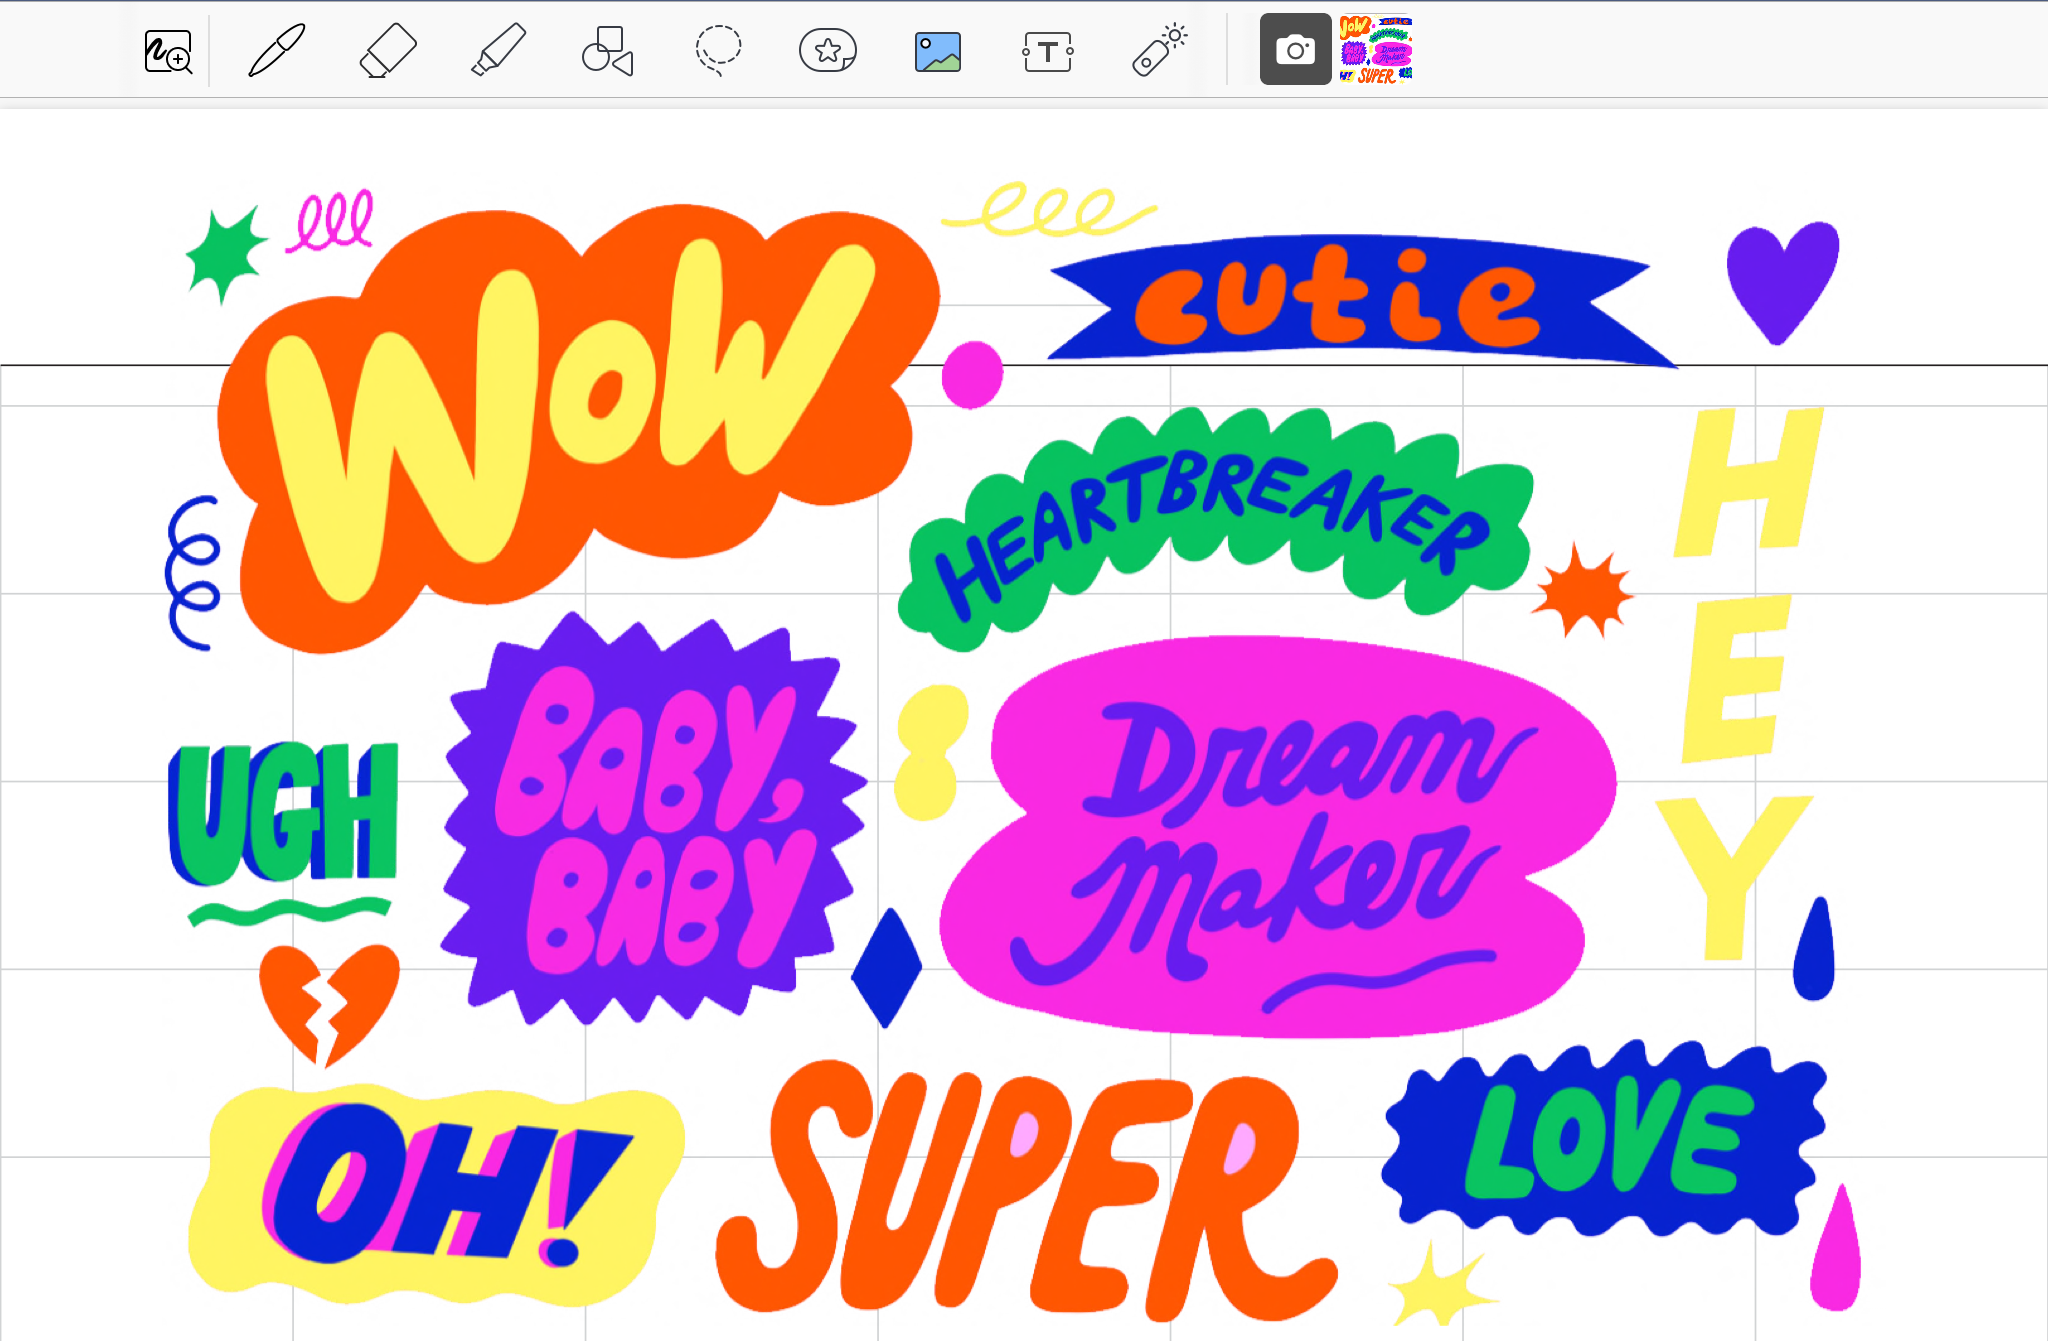Viewport: 2048px width, 1341px height.
Task: Select the Highlighter tool
Action: pyautogui.click(x=497, y=51)
